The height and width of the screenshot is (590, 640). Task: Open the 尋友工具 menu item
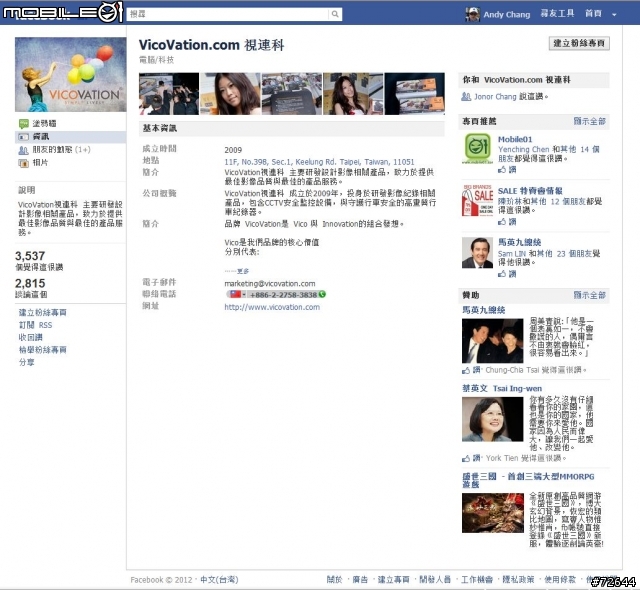tap(557, 14)
